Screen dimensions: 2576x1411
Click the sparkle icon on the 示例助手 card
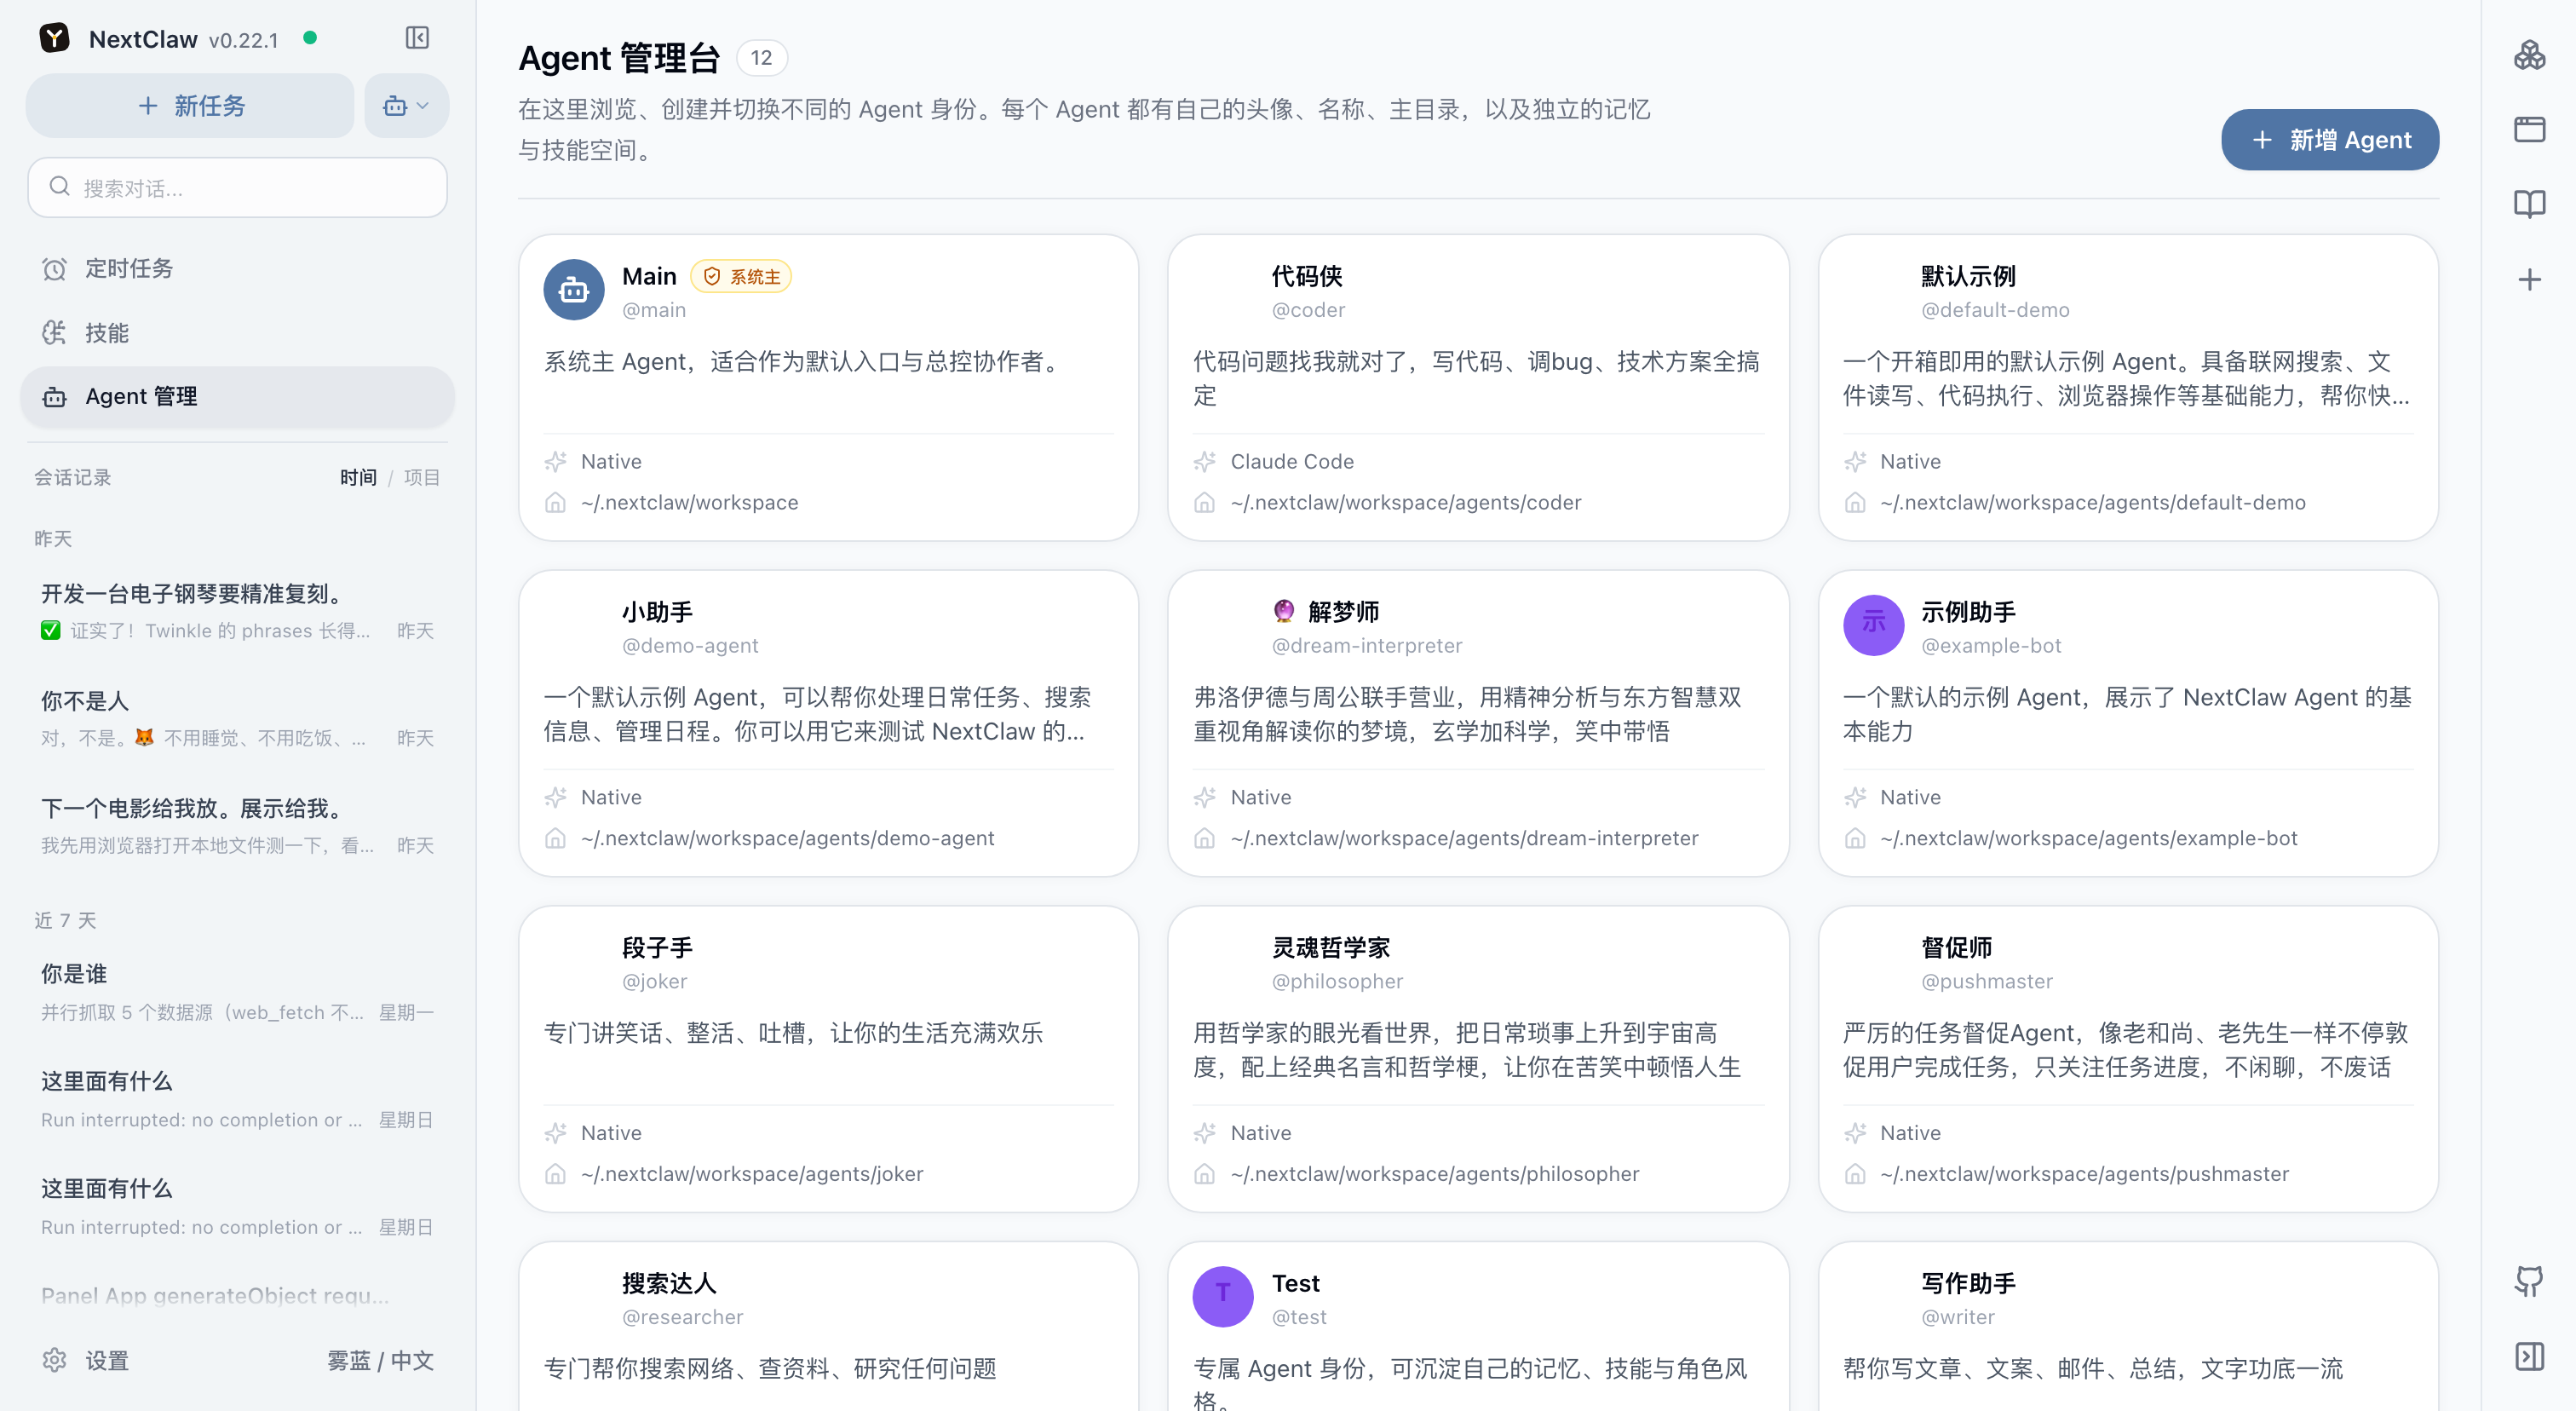[1855, 797]
